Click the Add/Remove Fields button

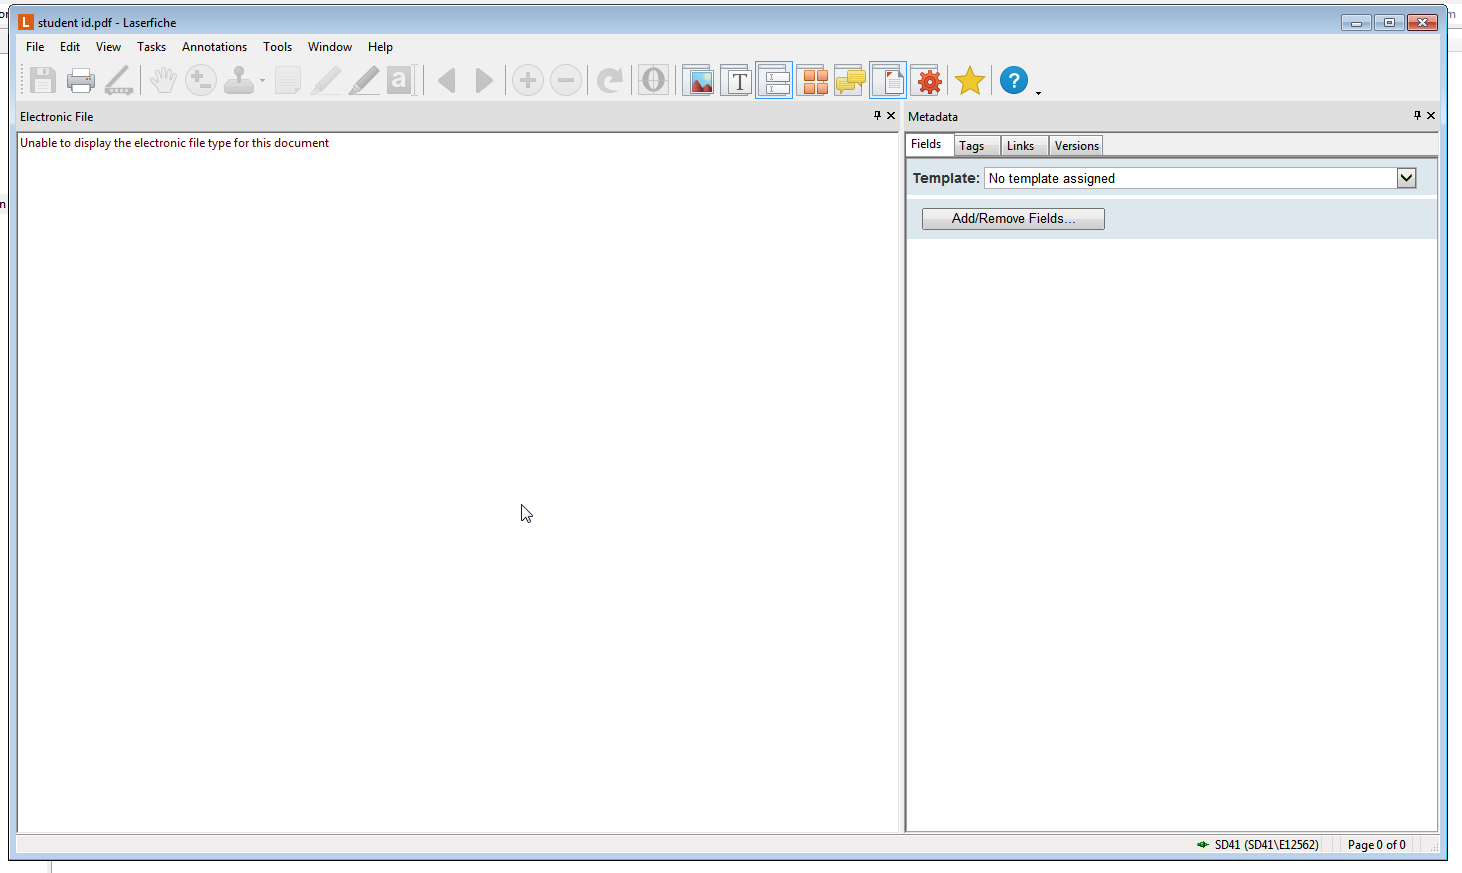click(x=1013, y=219)
